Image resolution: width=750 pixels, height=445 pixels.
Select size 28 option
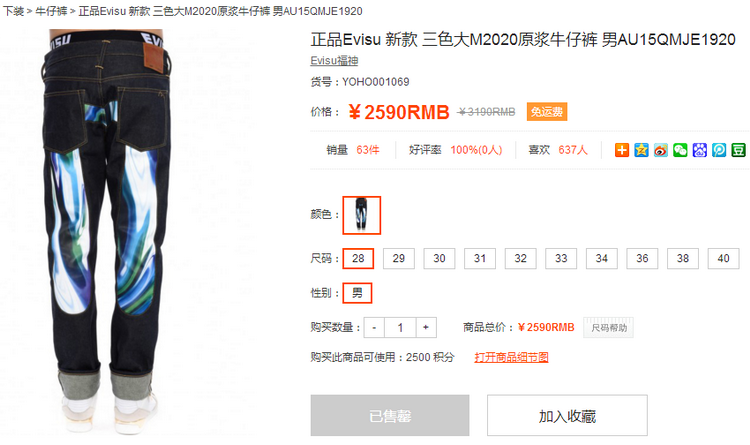coord(358,258)
